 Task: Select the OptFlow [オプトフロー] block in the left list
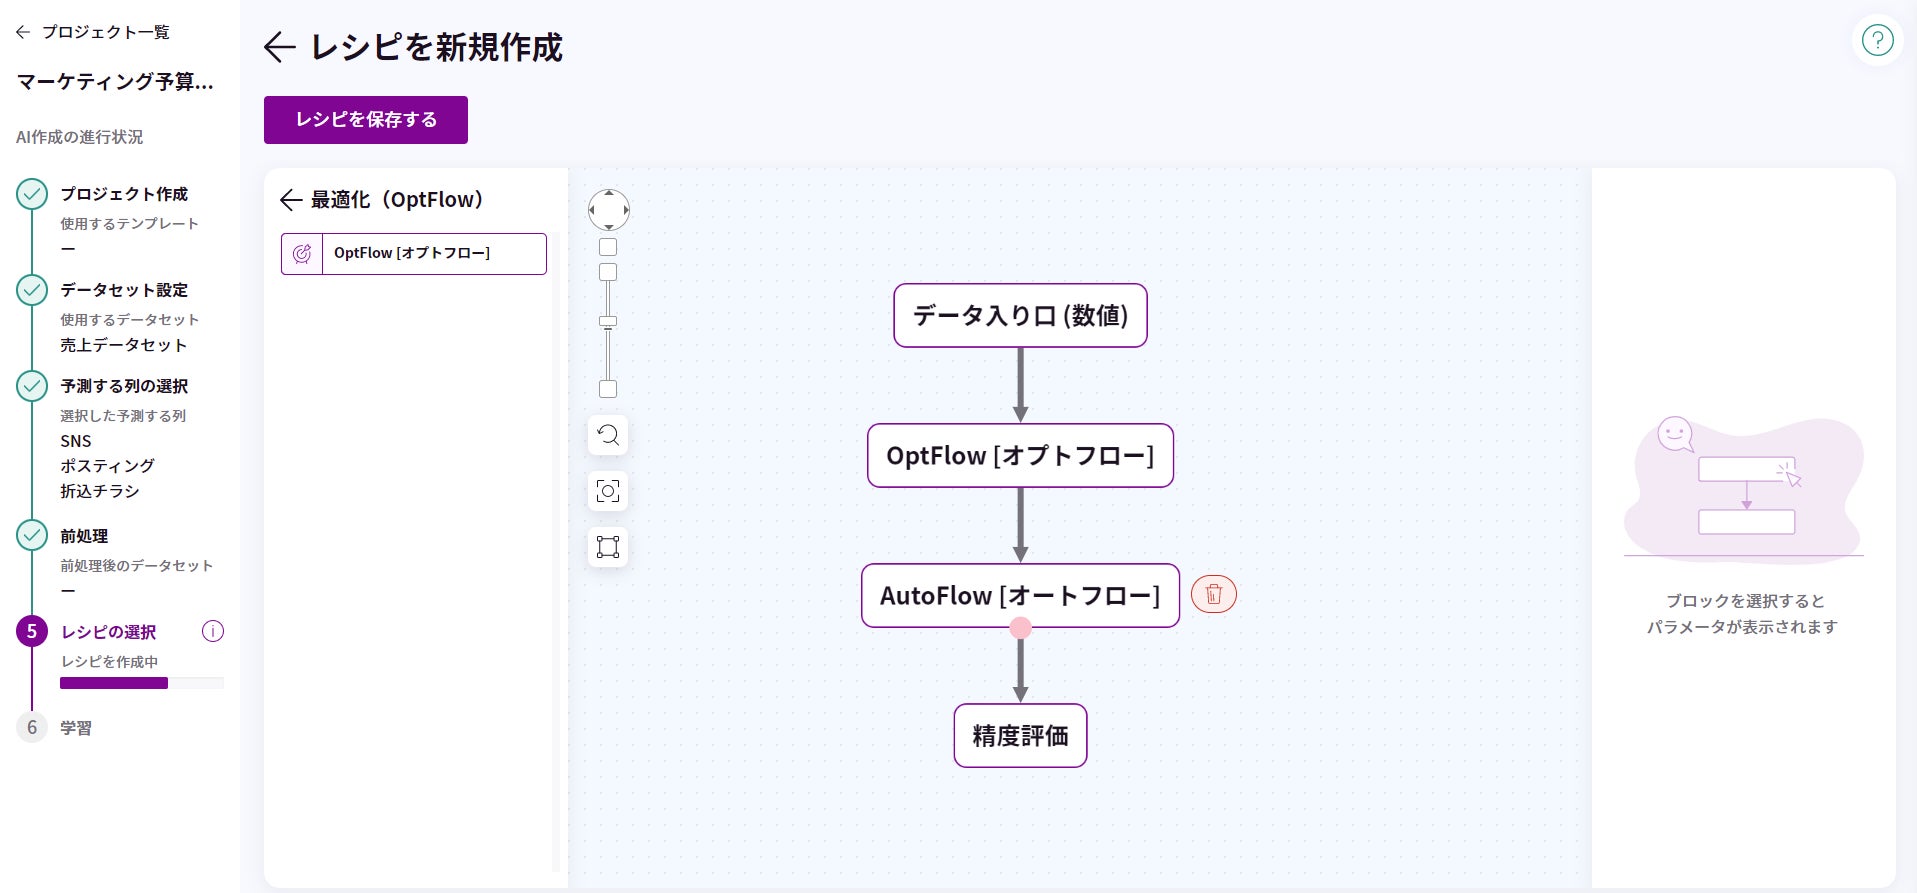point(434,254)
